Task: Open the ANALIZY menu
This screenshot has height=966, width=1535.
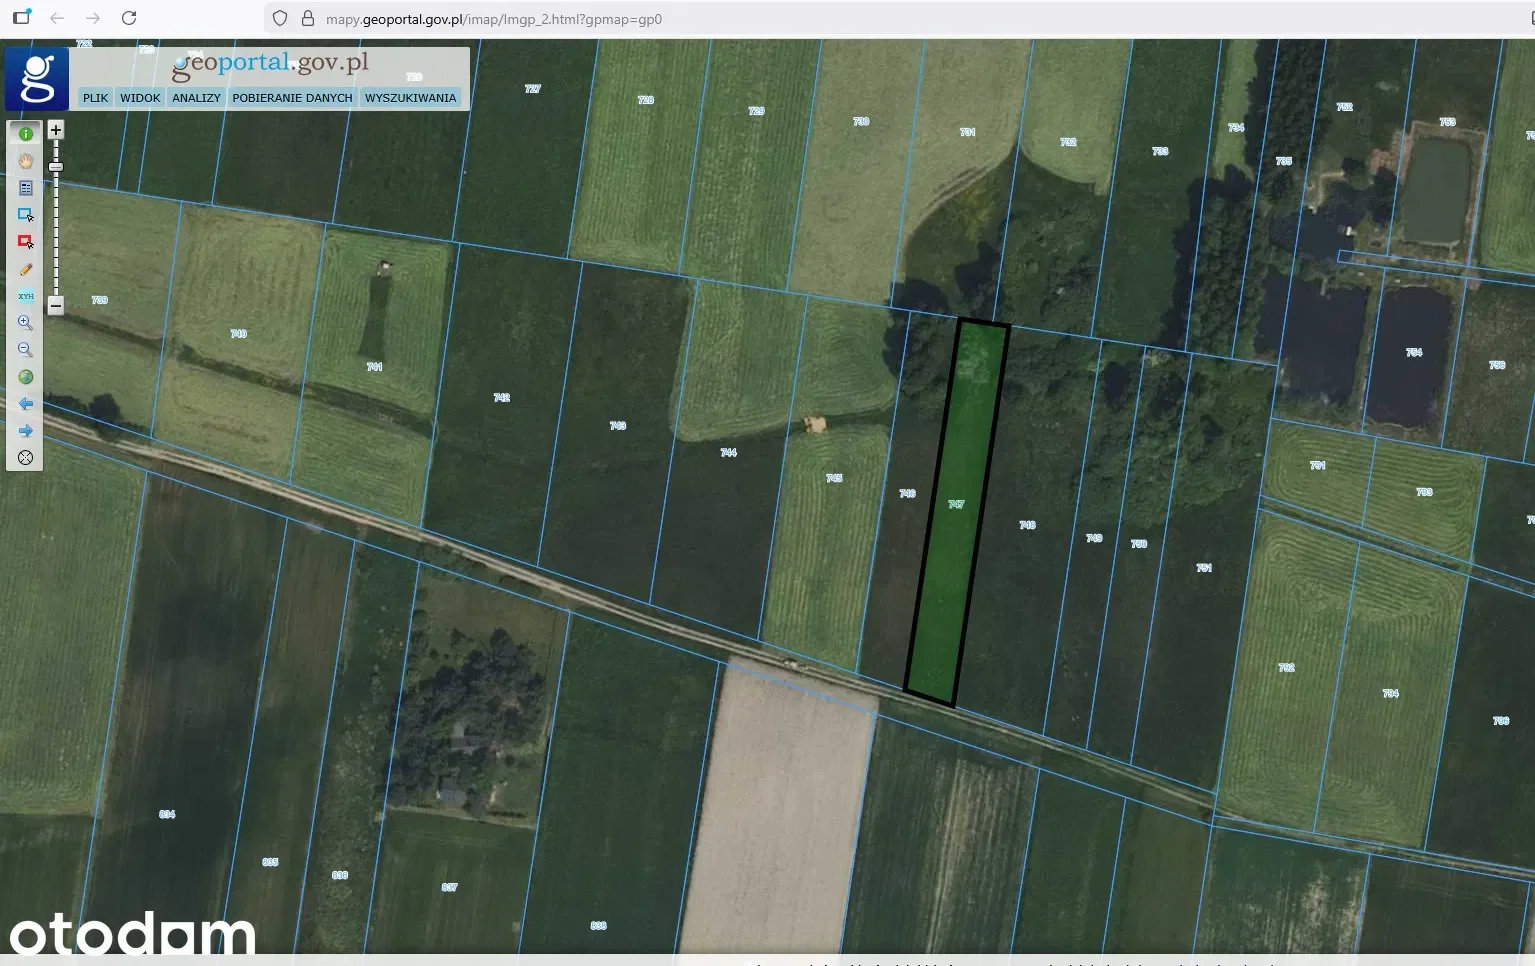Action: point(196,98)
